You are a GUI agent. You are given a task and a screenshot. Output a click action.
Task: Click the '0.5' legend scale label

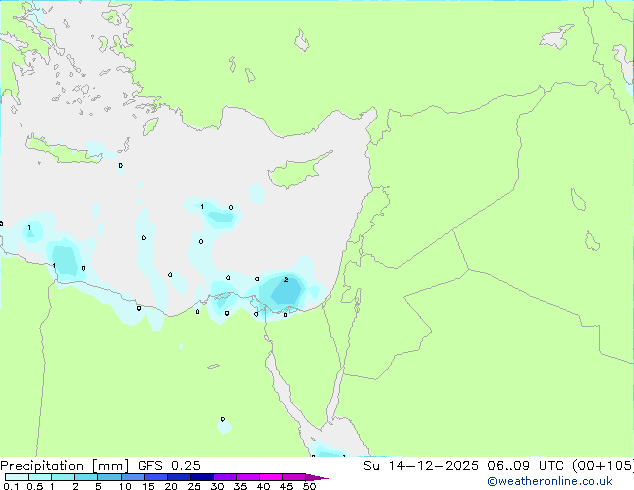34,486
